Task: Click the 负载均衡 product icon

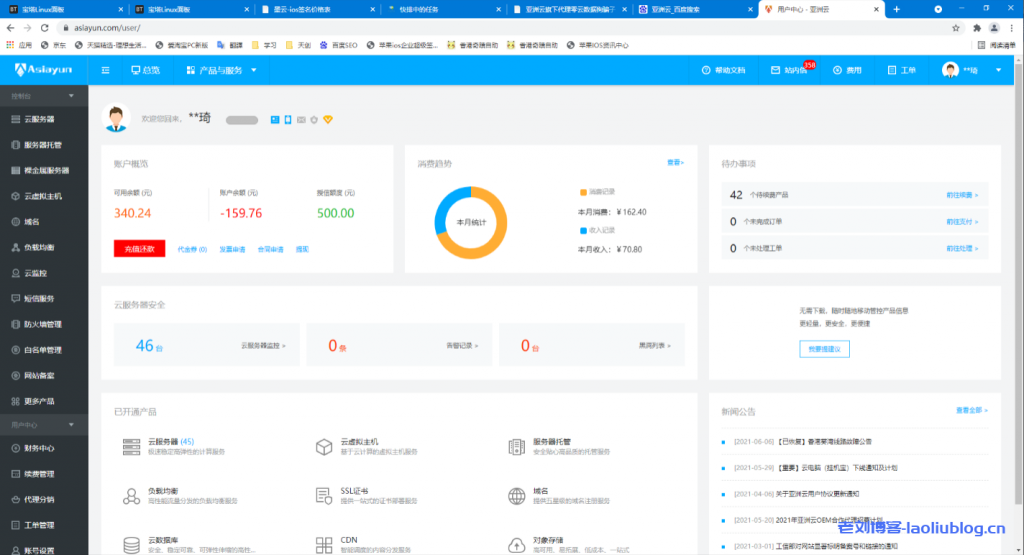Action: coord(131,496)
